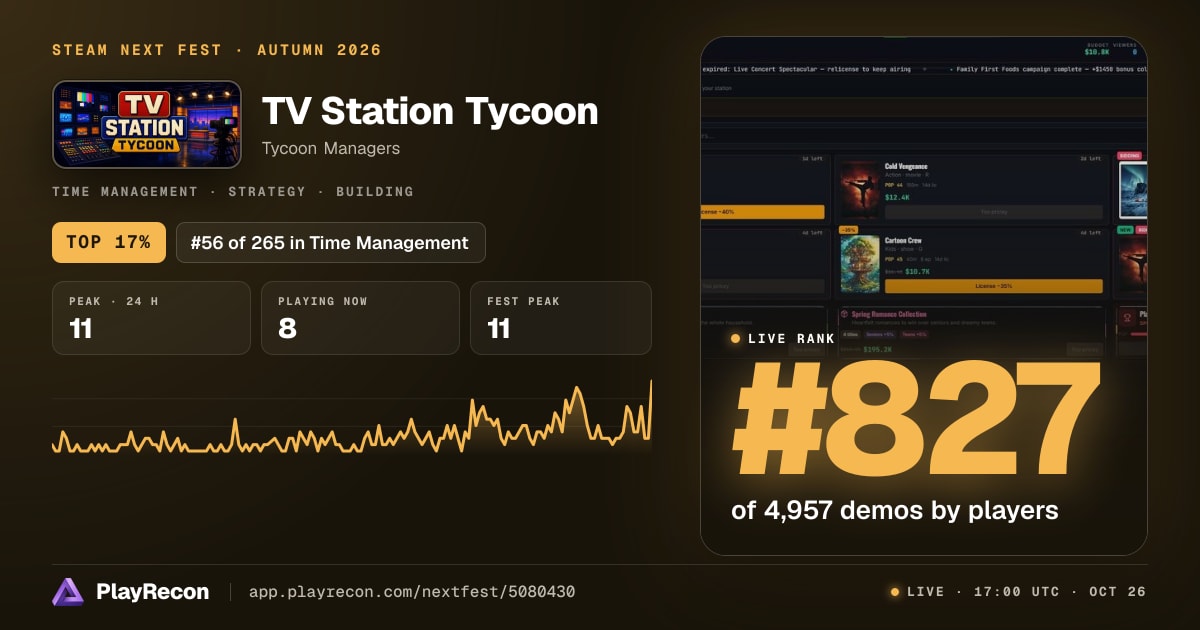Click the License -40% button

click(x=762, y=212)
